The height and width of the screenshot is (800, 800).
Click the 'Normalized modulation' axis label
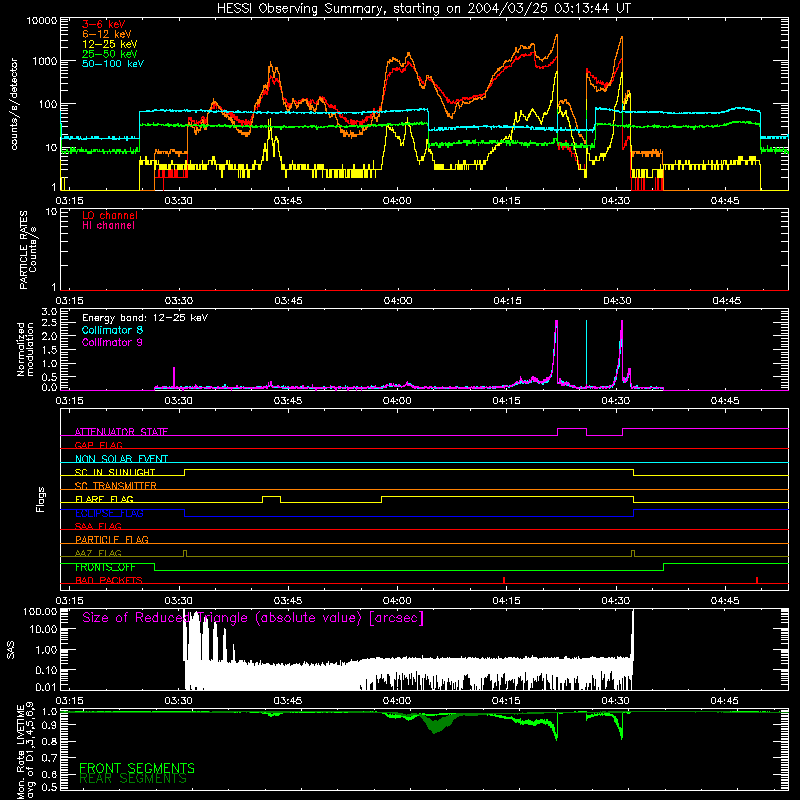pos(24,349)
